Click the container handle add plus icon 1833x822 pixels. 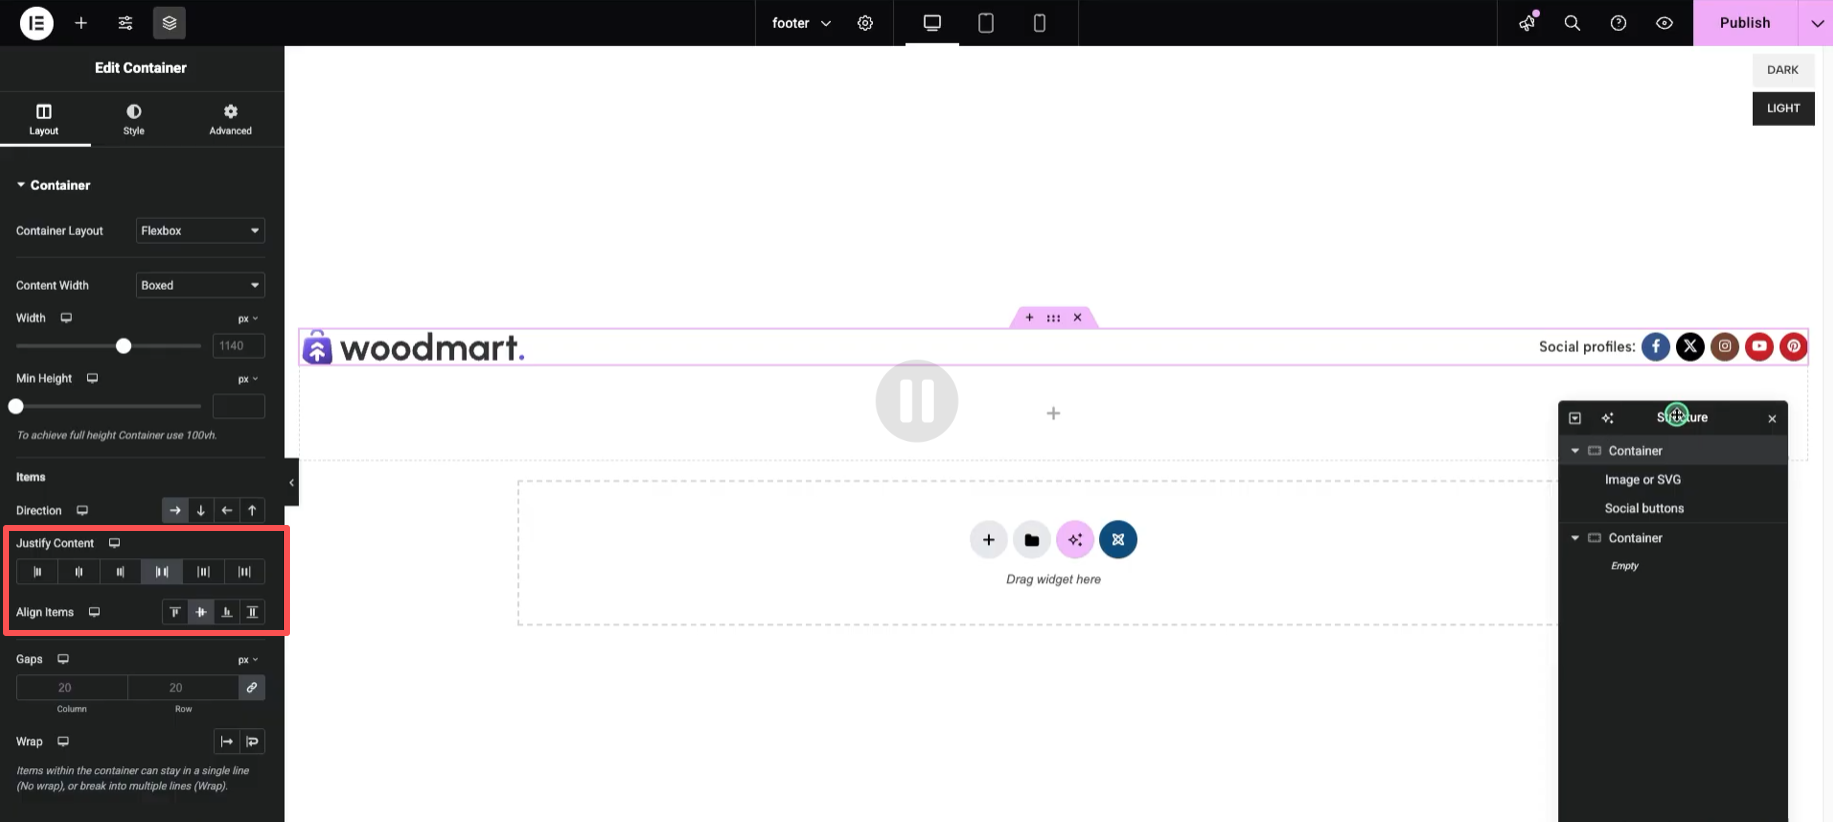[x=1029, y=318]
